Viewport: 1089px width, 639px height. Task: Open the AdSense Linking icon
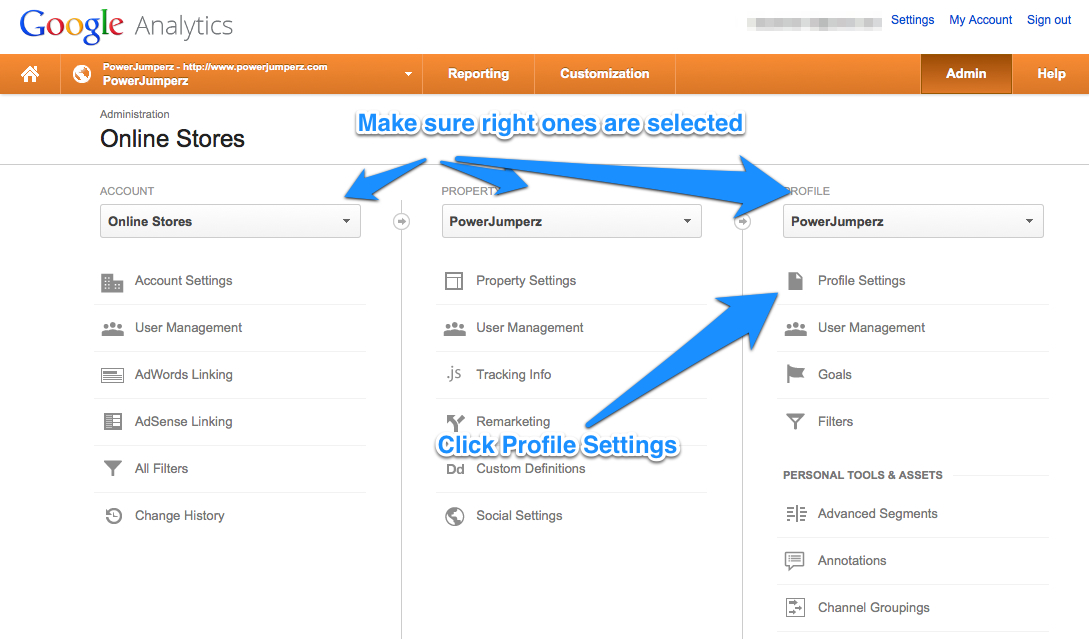pos(113,422)
